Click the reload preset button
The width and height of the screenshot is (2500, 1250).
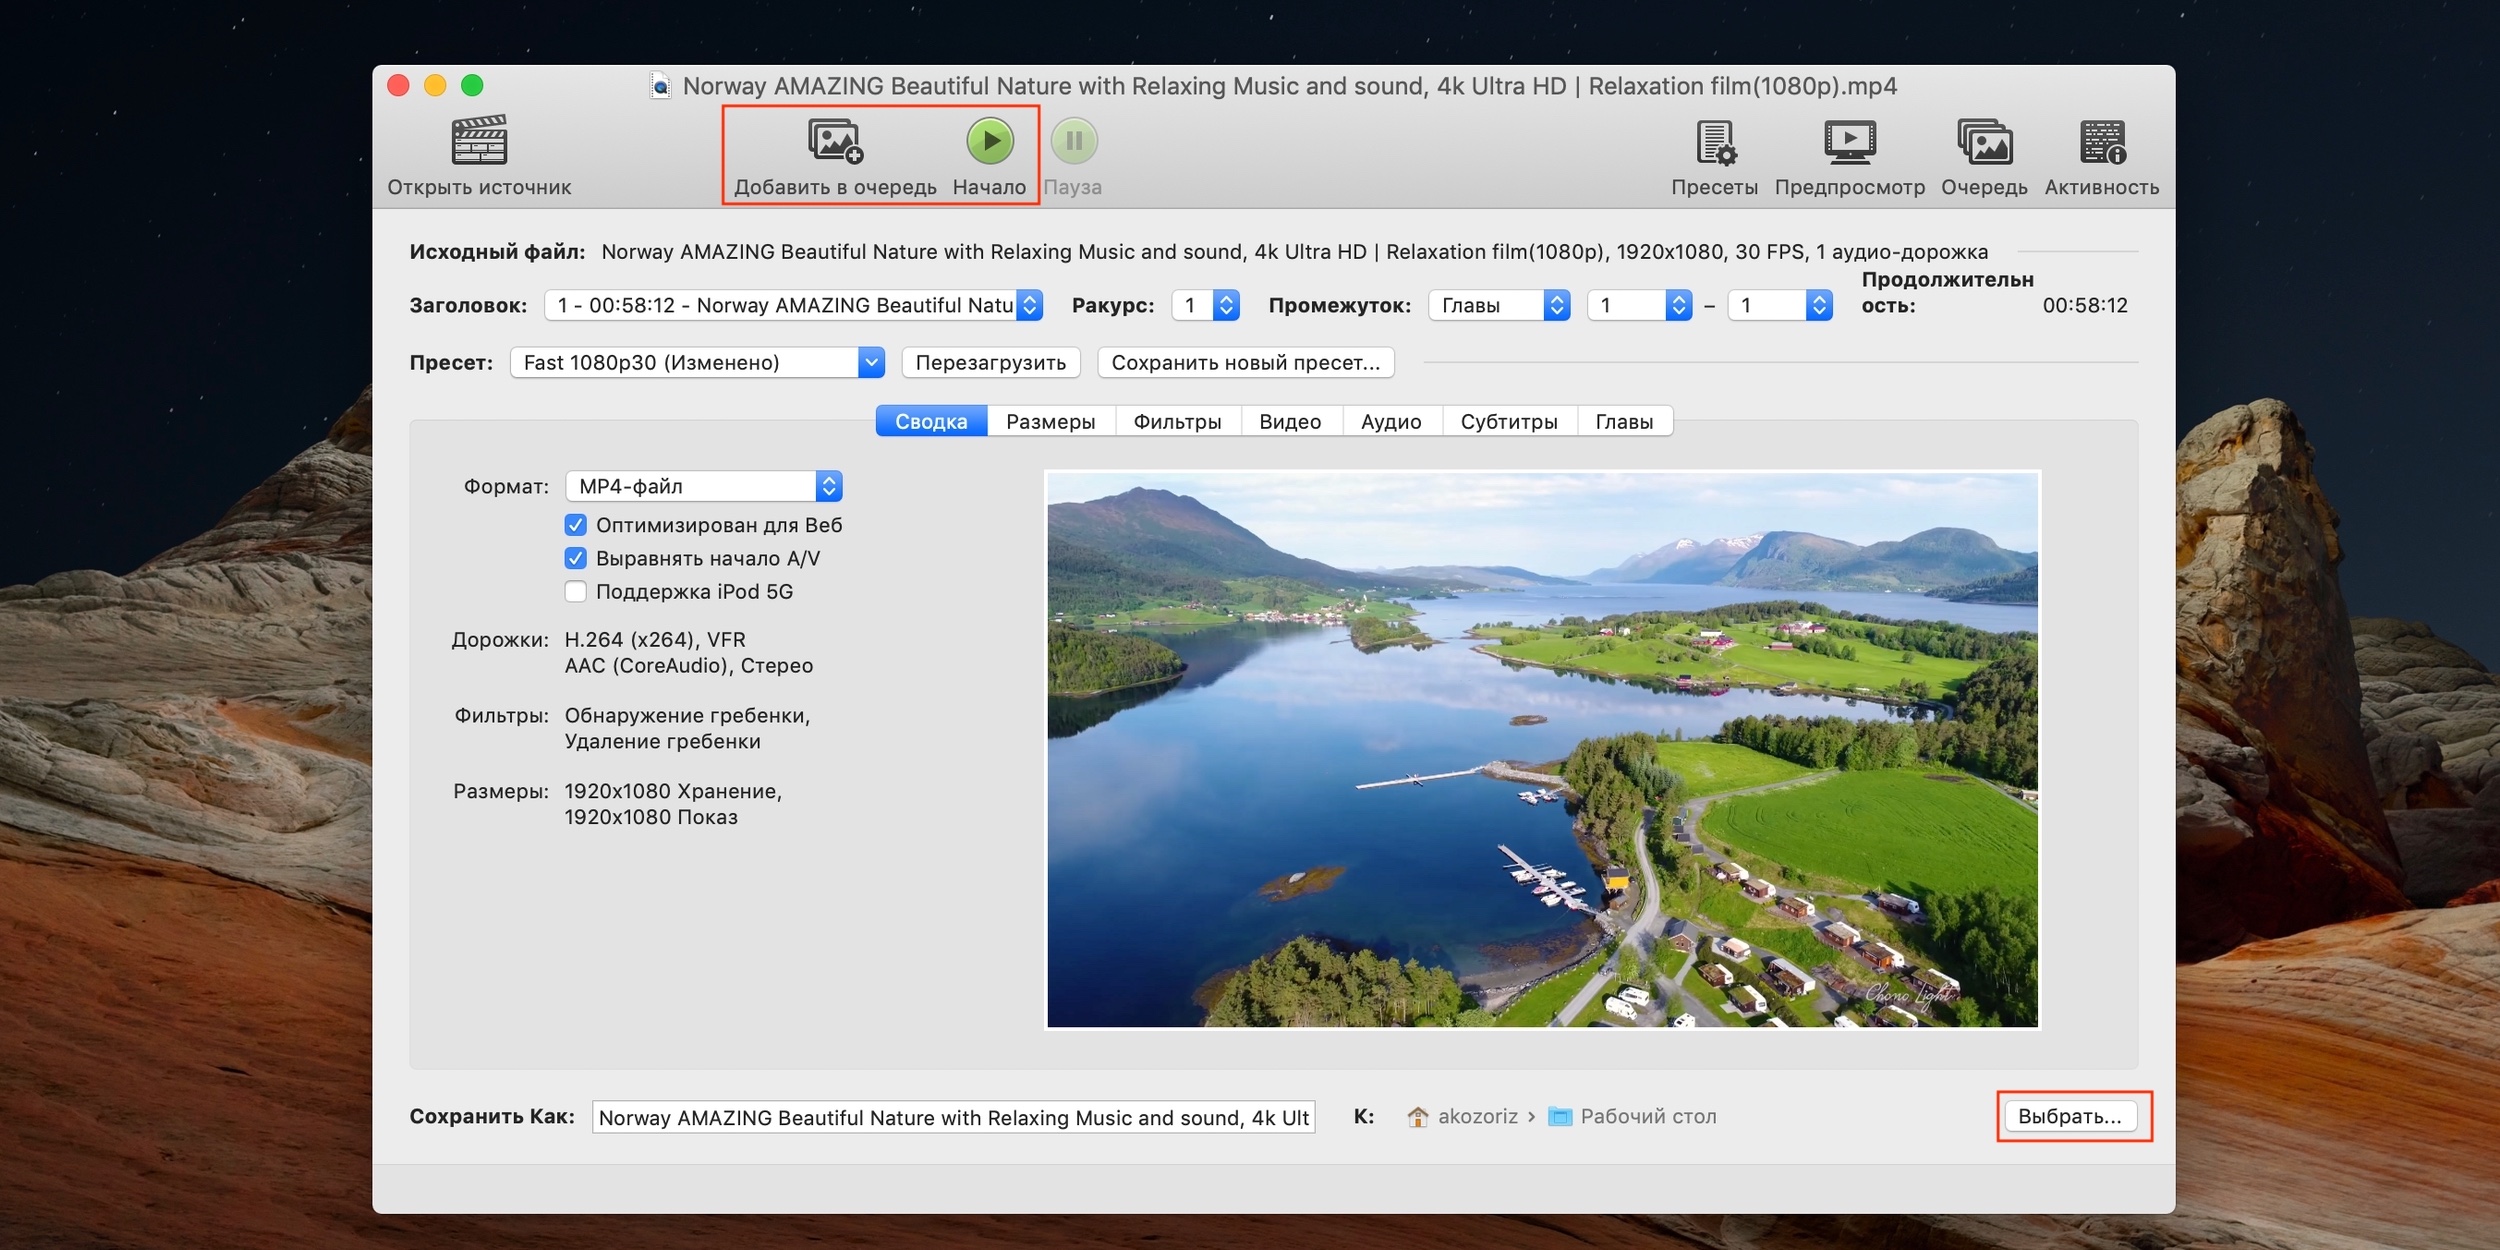tap(990, 362)
